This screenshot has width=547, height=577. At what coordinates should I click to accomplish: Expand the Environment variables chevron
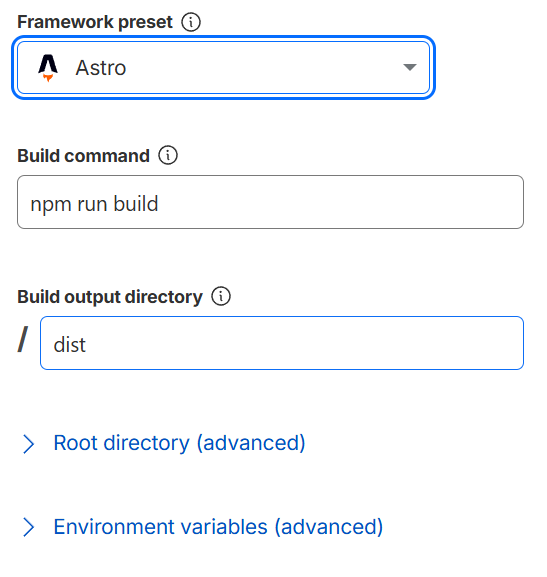pyautogui.click(x=28, y=527)
